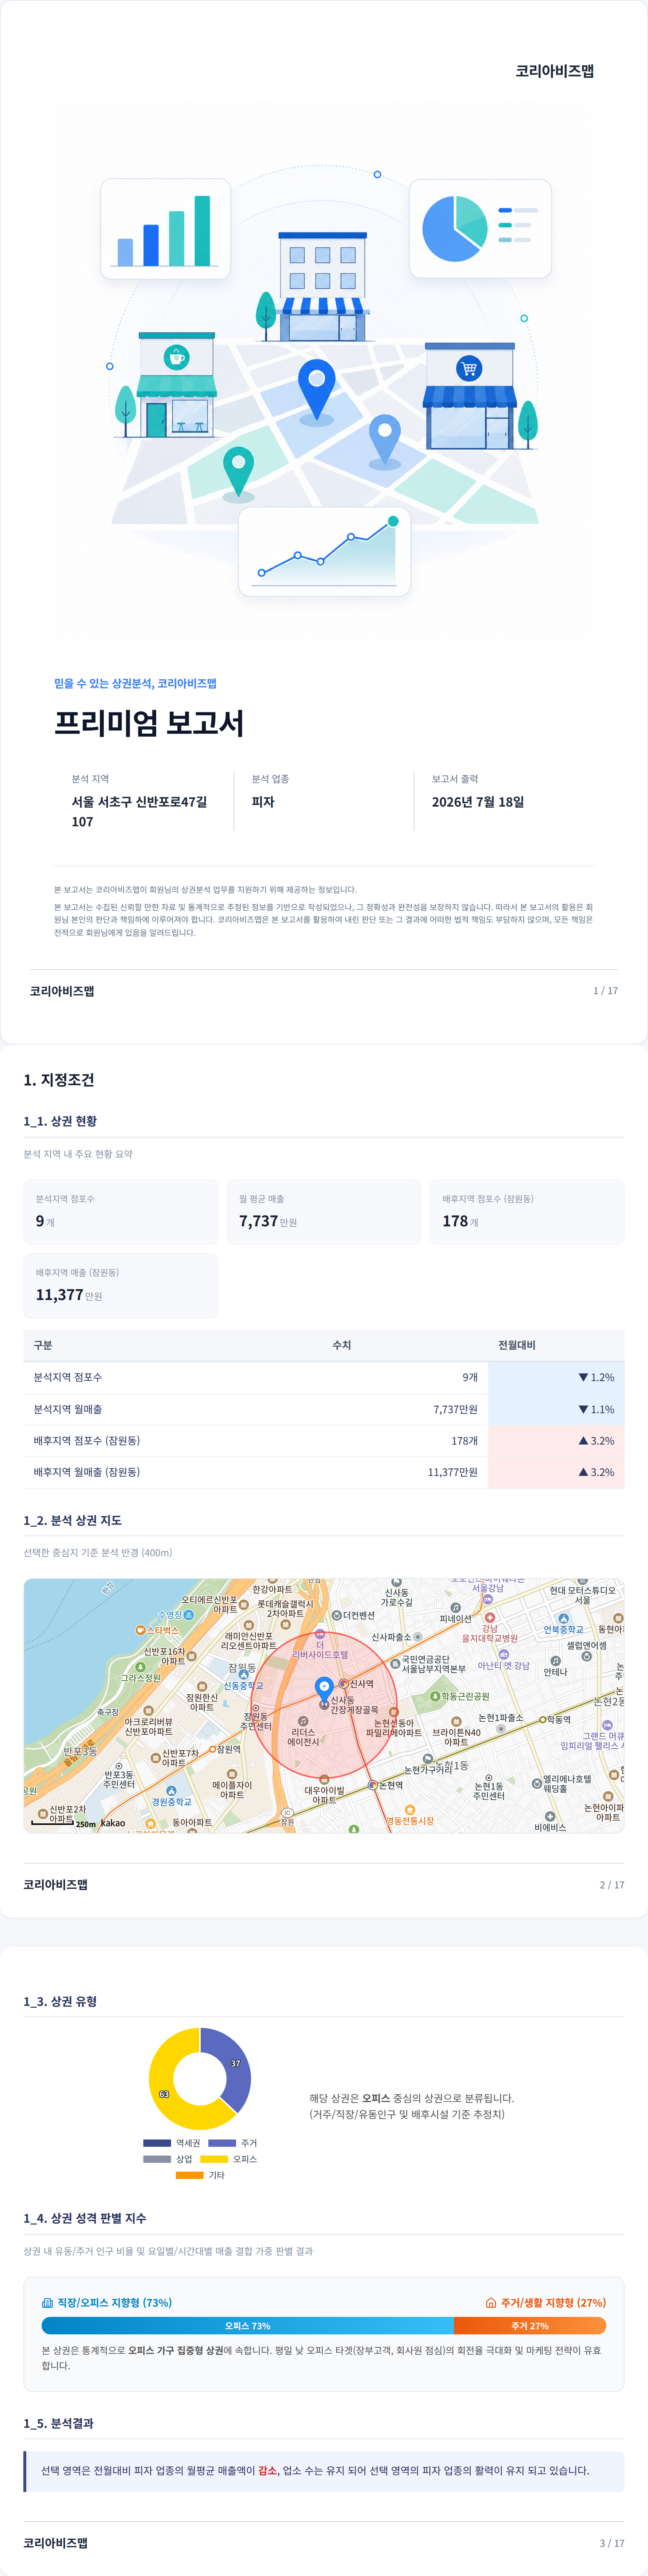Click the 1_3. 상권 유형 section heading

(x=60, y=2001)
